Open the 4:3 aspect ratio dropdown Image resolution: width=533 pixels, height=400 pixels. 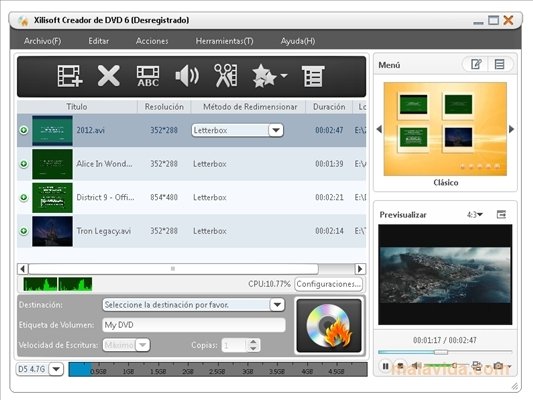475,214
